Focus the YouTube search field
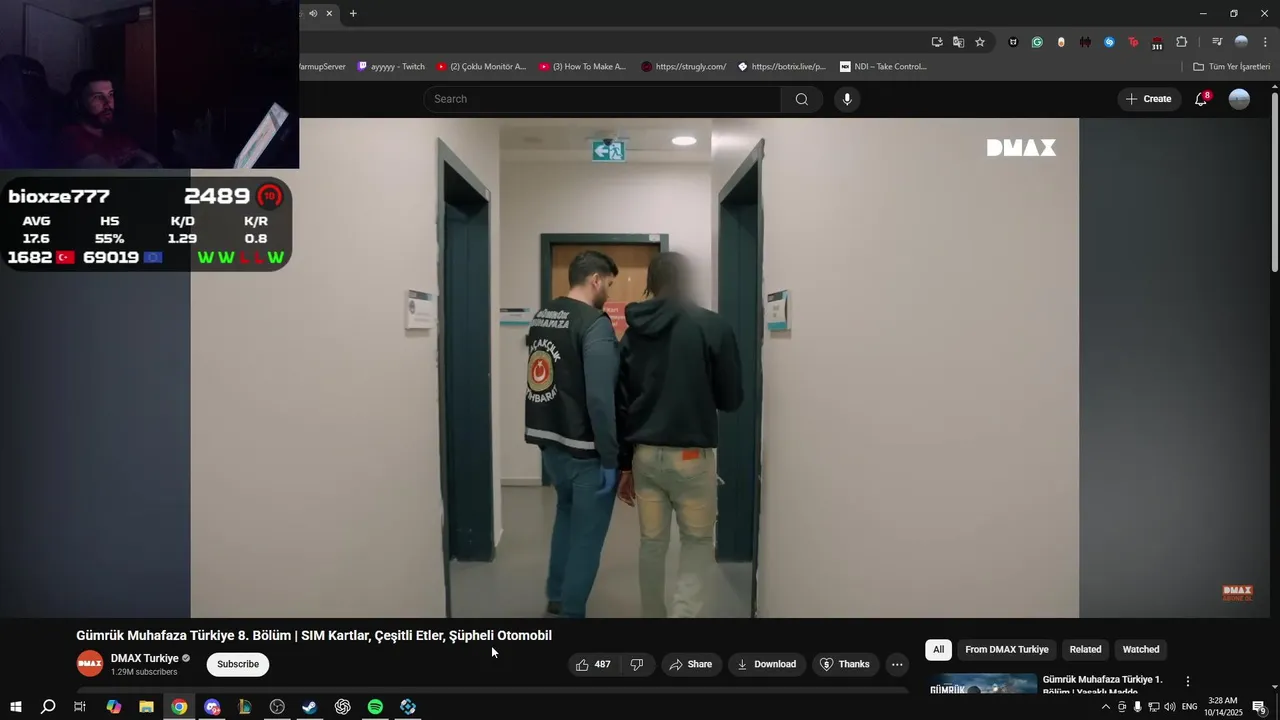Image resolution: width=1280 pixels, height=720 pixels. pyautogui.click(x=602, y=99)
